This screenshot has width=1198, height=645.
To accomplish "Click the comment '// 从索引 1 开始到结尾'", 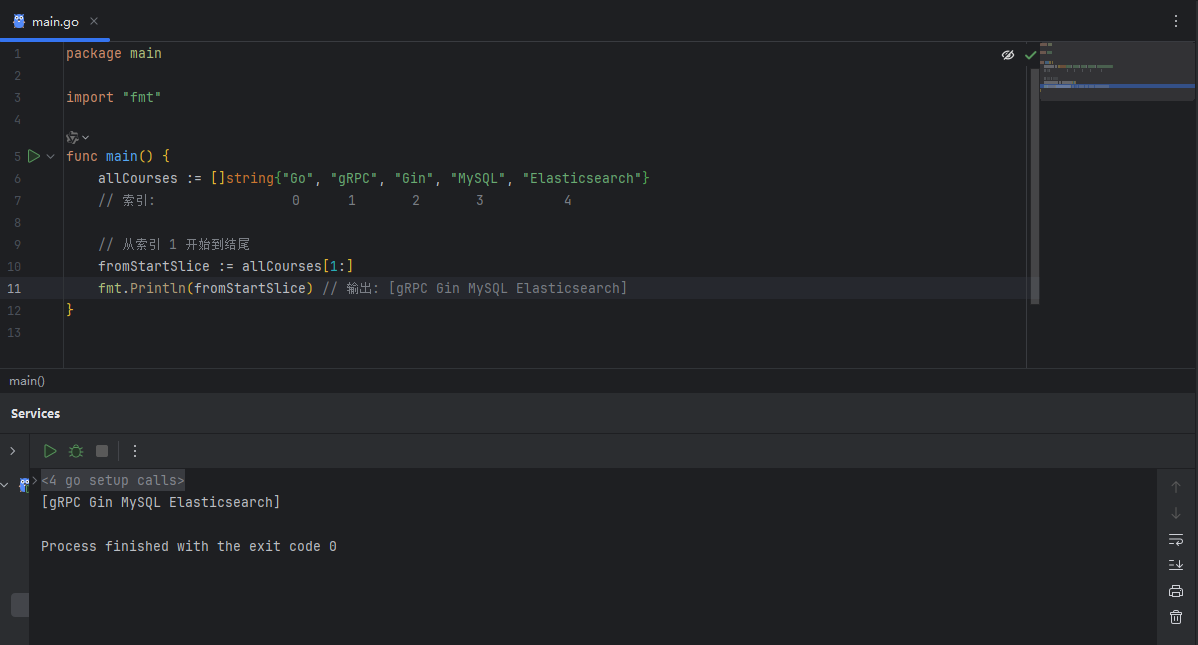I will pyautogui.click(x=174, y=244).
